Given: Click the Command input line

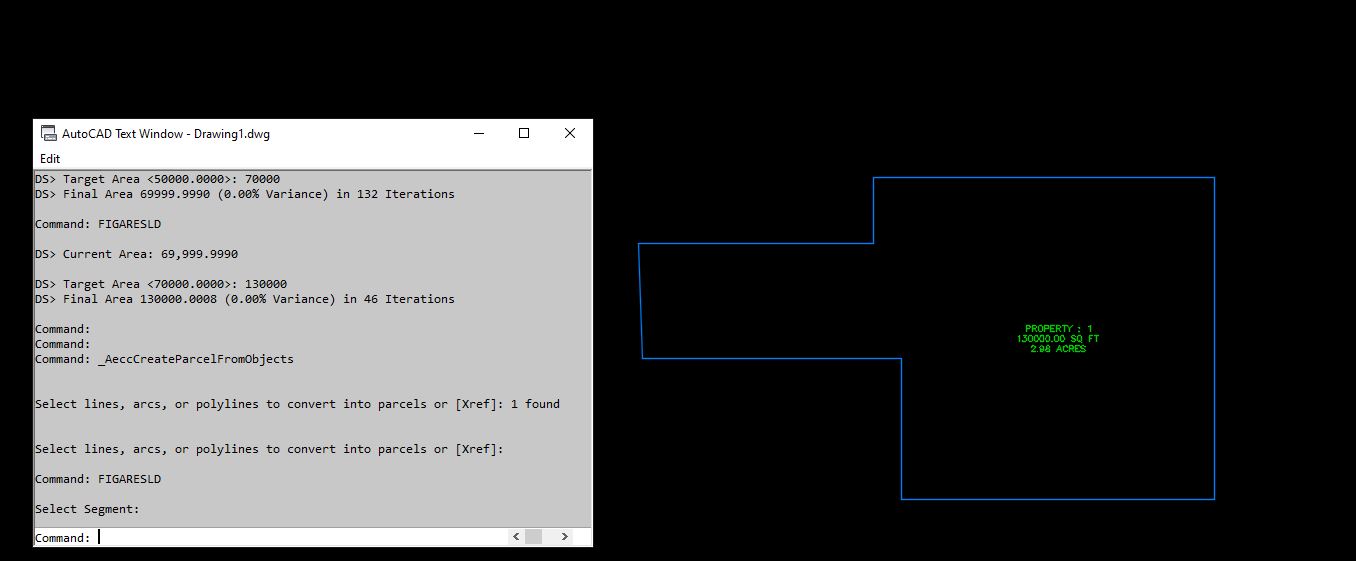Looking at the screenshot, I should pyautogui.click(x=270, y=537).
